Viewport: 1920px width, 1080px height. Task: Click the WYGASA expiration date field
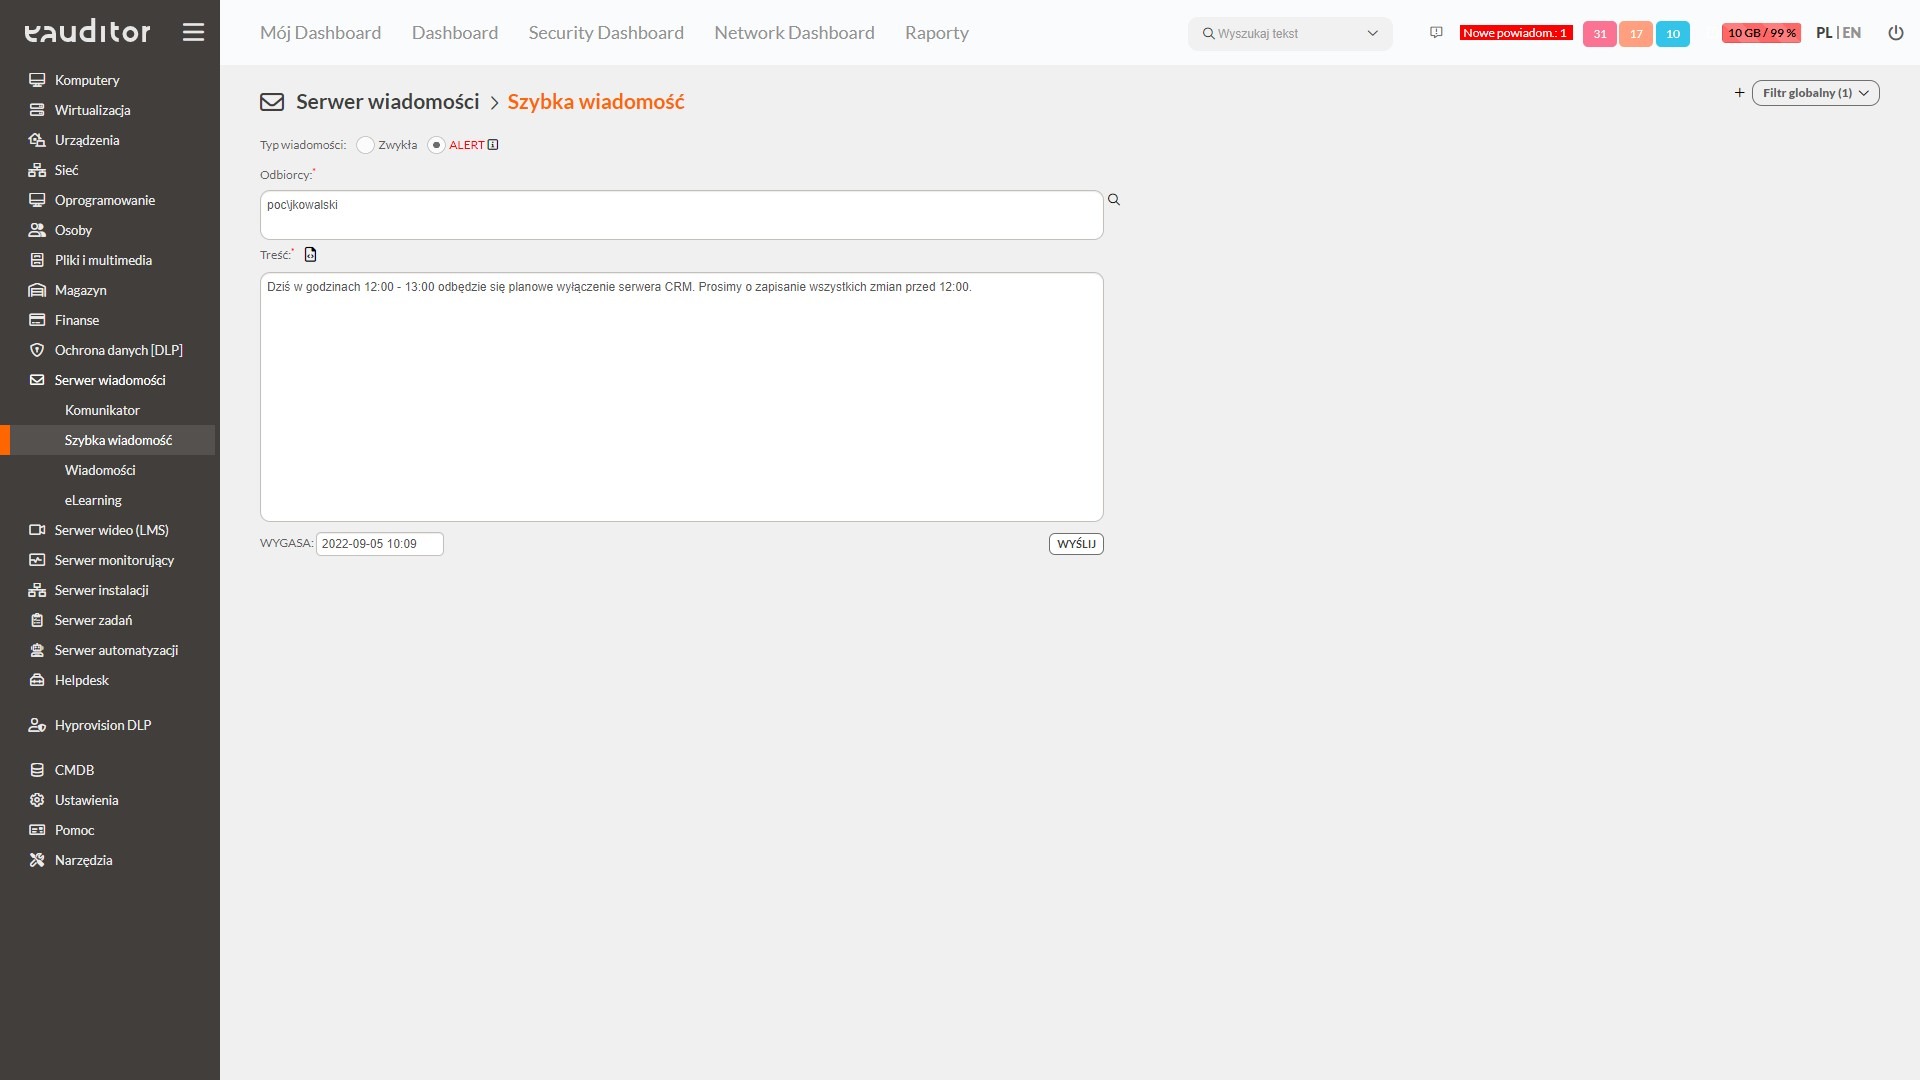click(380, 544)
